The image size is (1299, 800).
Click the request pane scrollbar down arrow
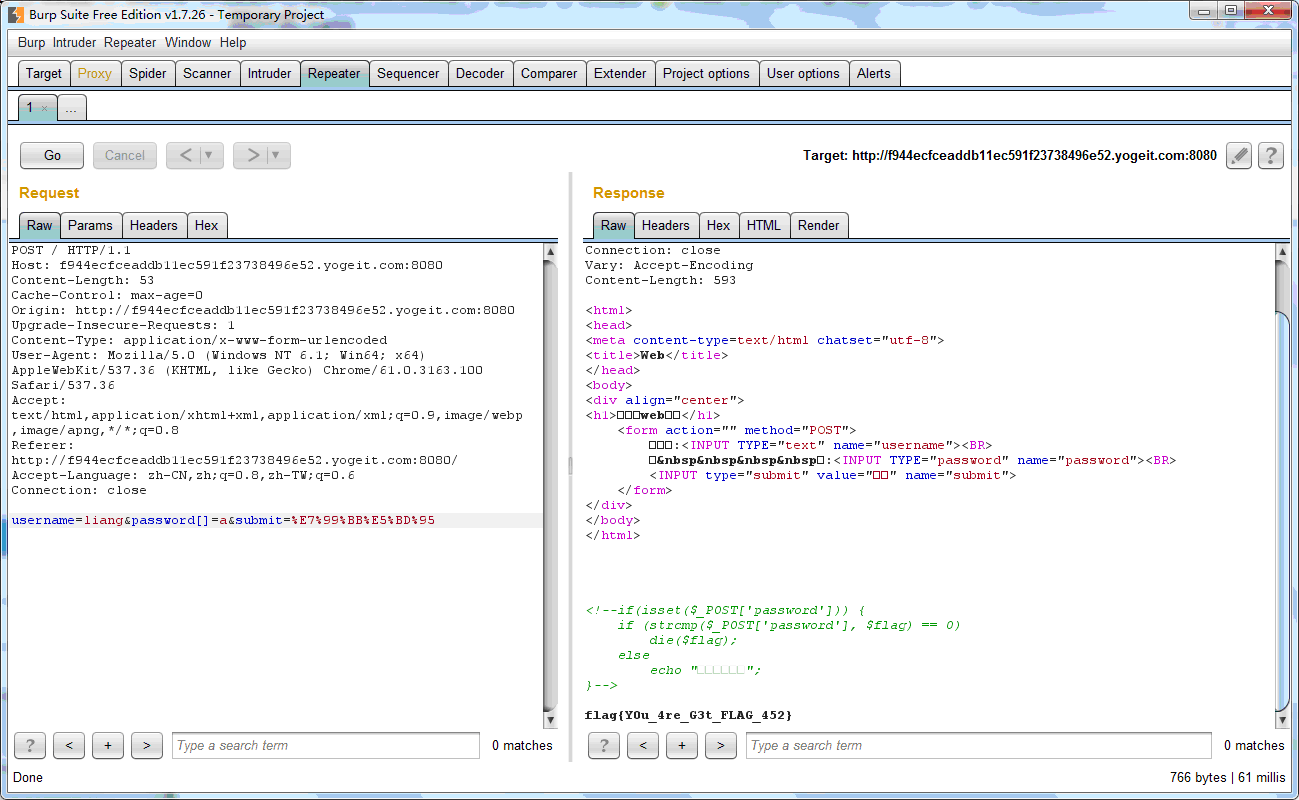(550, 720)
